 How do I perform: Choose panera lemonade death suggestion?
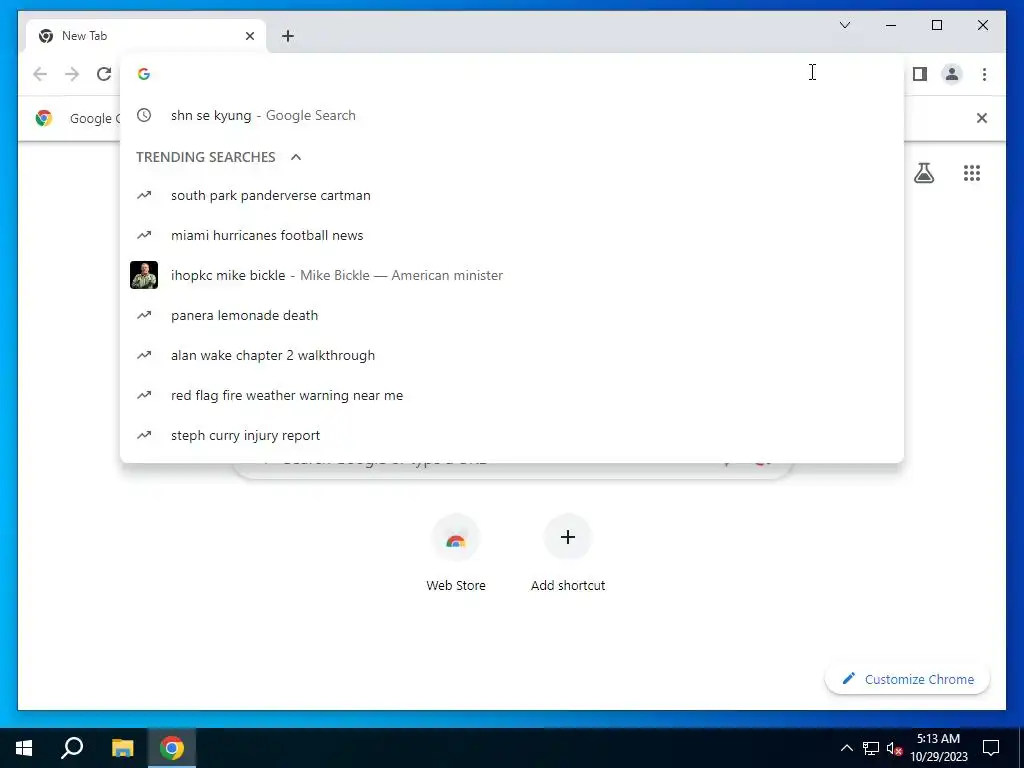tap(512, 315)
